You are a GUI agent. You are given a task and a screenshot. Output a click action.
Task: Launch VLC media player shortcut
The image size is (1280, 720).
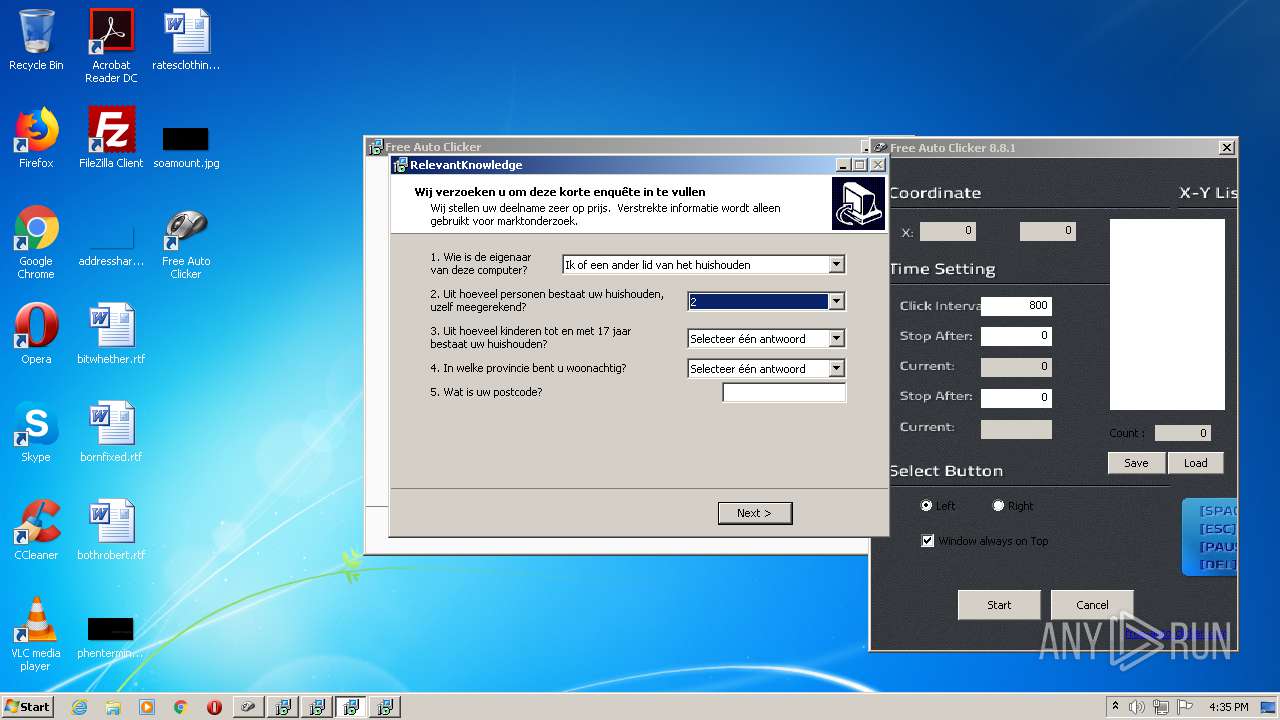click(36, 634)
